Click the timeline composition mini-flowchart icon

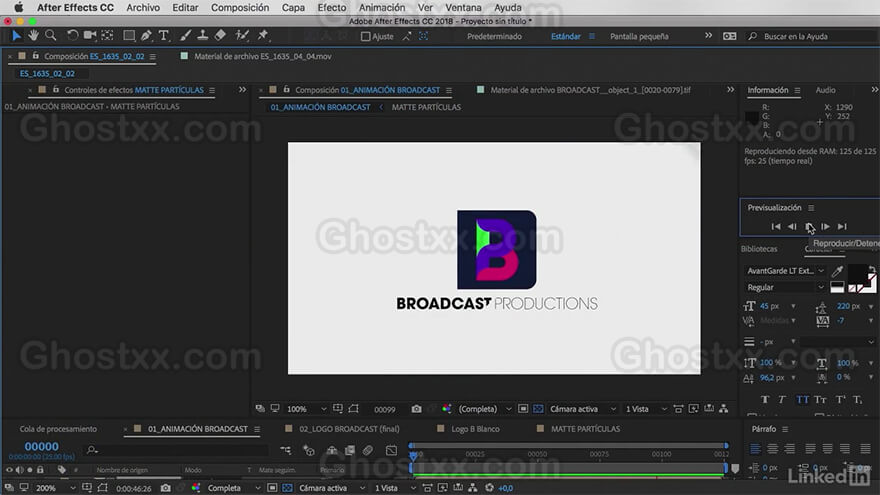click(x=286, y=450)
